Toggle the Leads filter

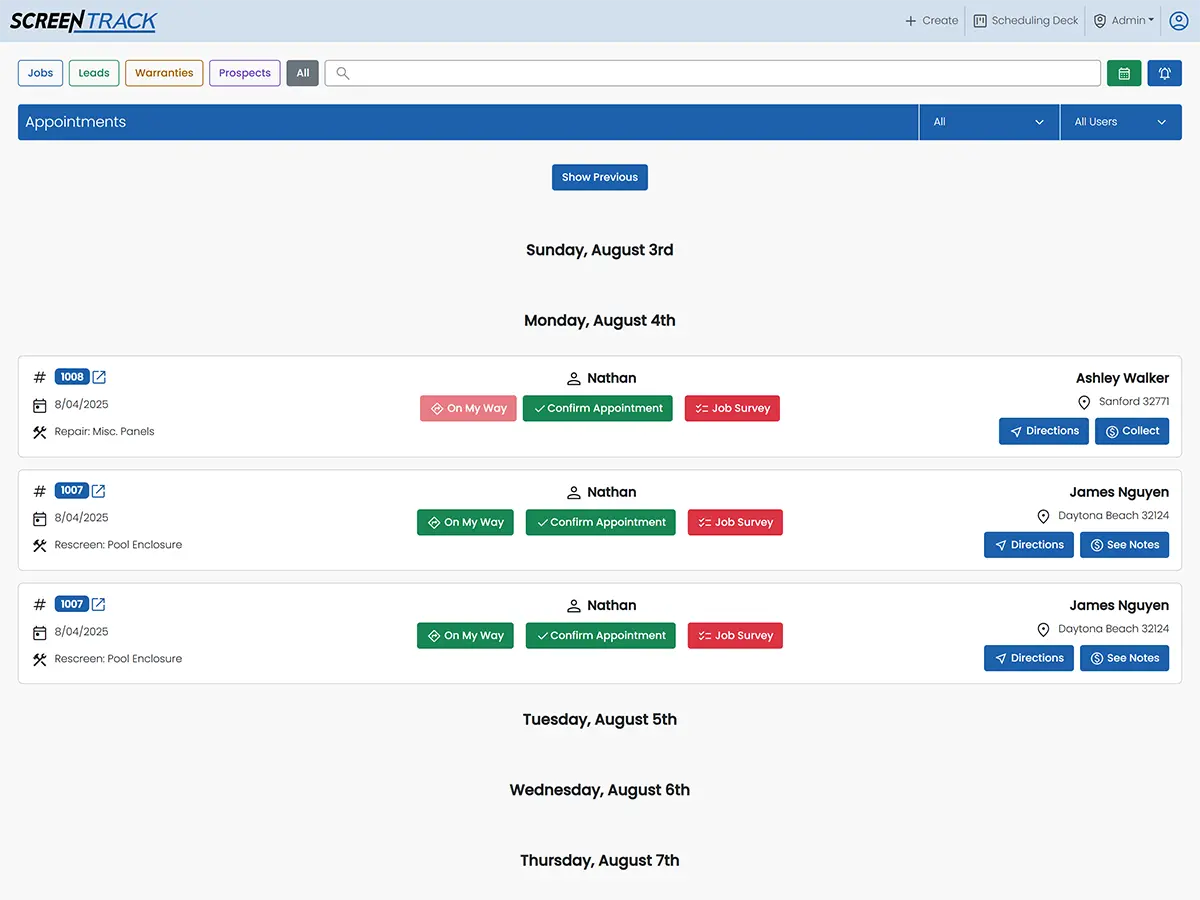(94, 73)
